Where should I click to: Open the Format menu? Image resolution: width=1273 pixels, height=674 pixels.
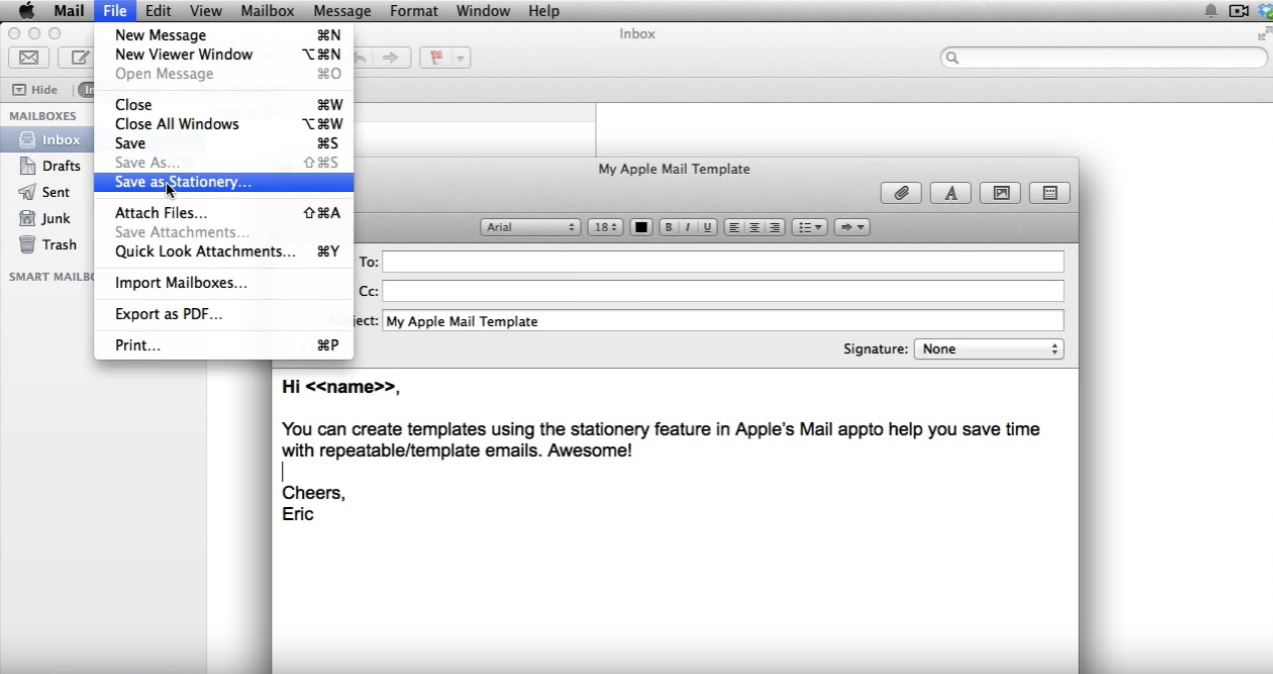[x=414, y=11]
